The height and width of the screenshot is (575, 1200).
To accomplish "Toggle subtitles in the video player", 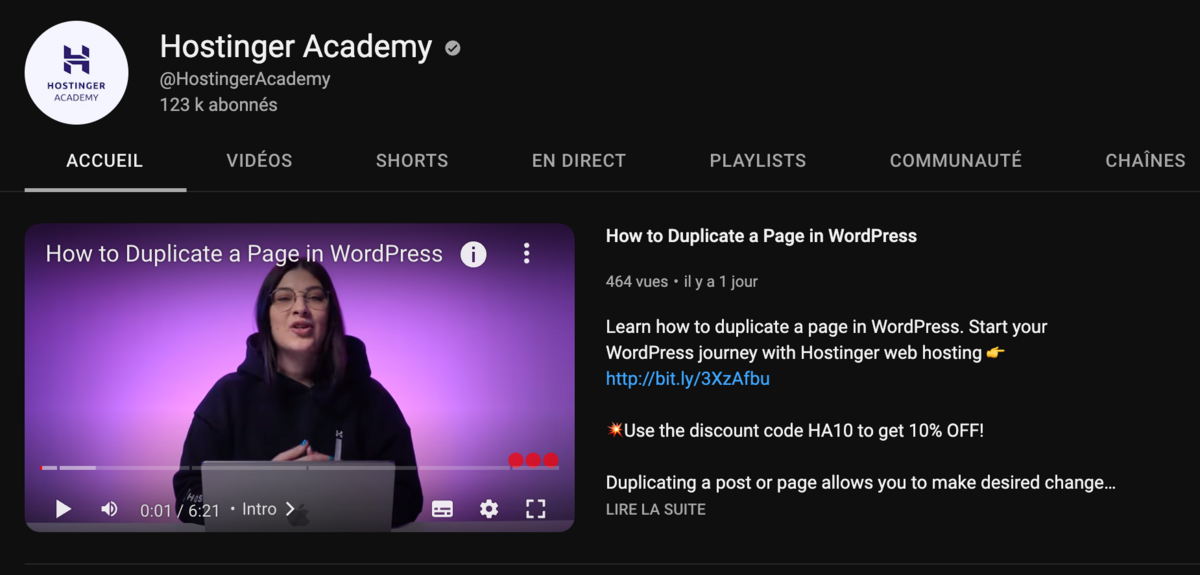I will 442,509.
